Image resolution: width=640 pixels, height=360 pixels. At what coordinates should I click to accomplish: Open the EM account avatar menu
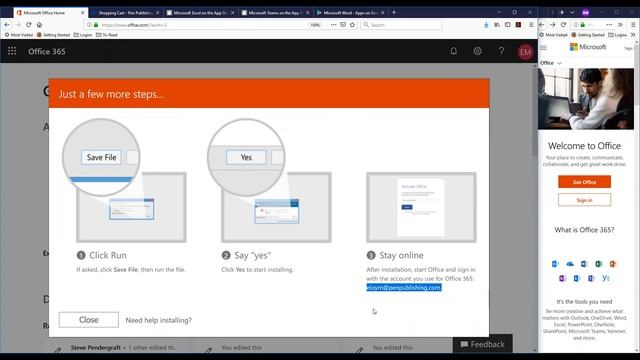(525, 52)
